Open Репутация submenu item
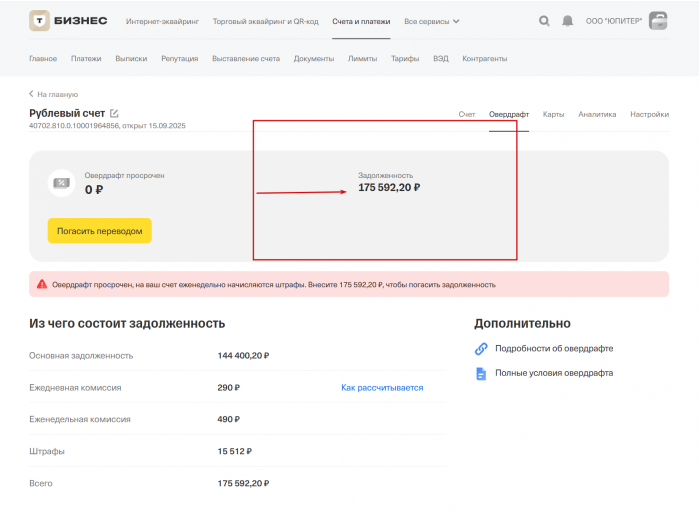Viewport: 699px width, 512px height. (x=180, y=58)
